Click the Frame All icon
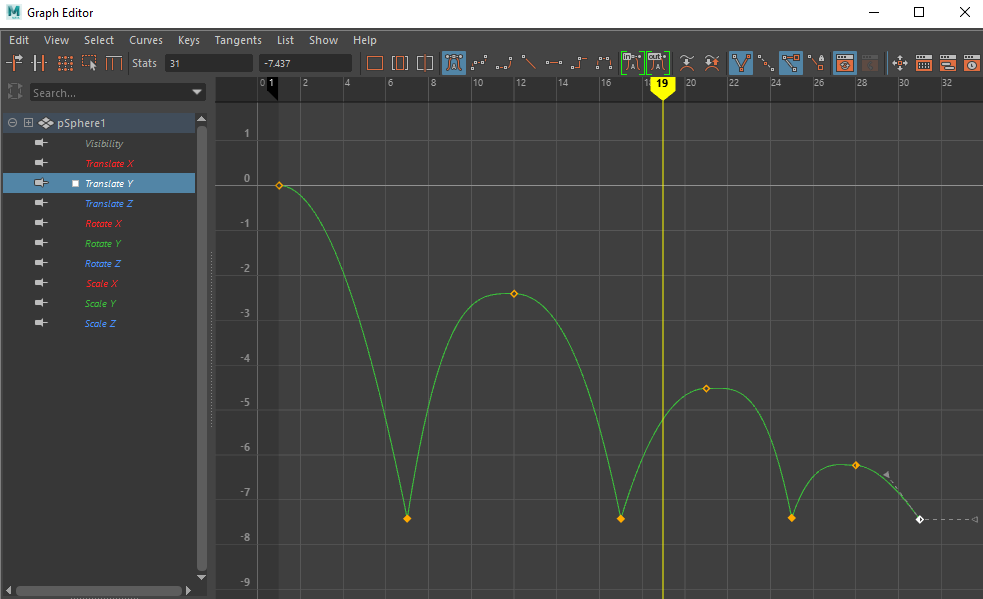This screenshot has width=983, height=599. (375, 63)
